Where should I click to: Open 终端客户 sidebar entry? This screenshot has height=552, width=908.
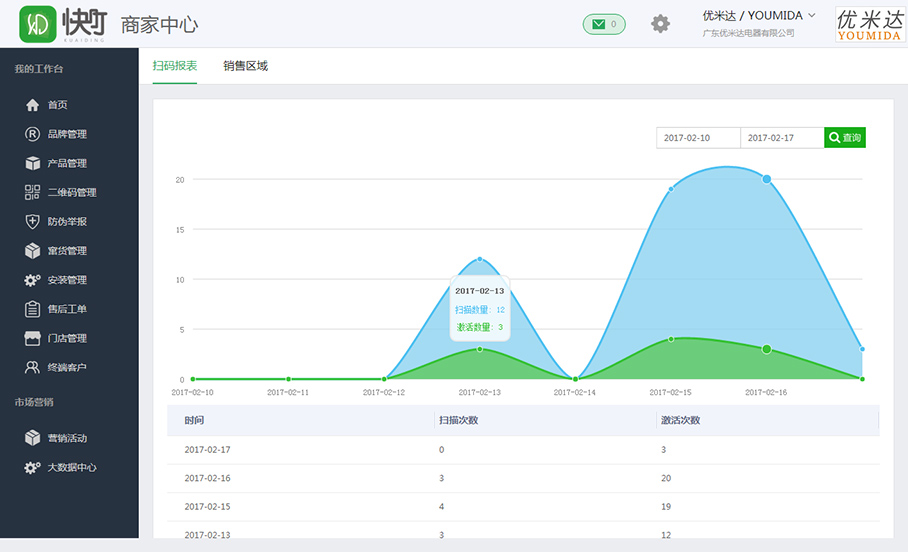tap(67, 367)
